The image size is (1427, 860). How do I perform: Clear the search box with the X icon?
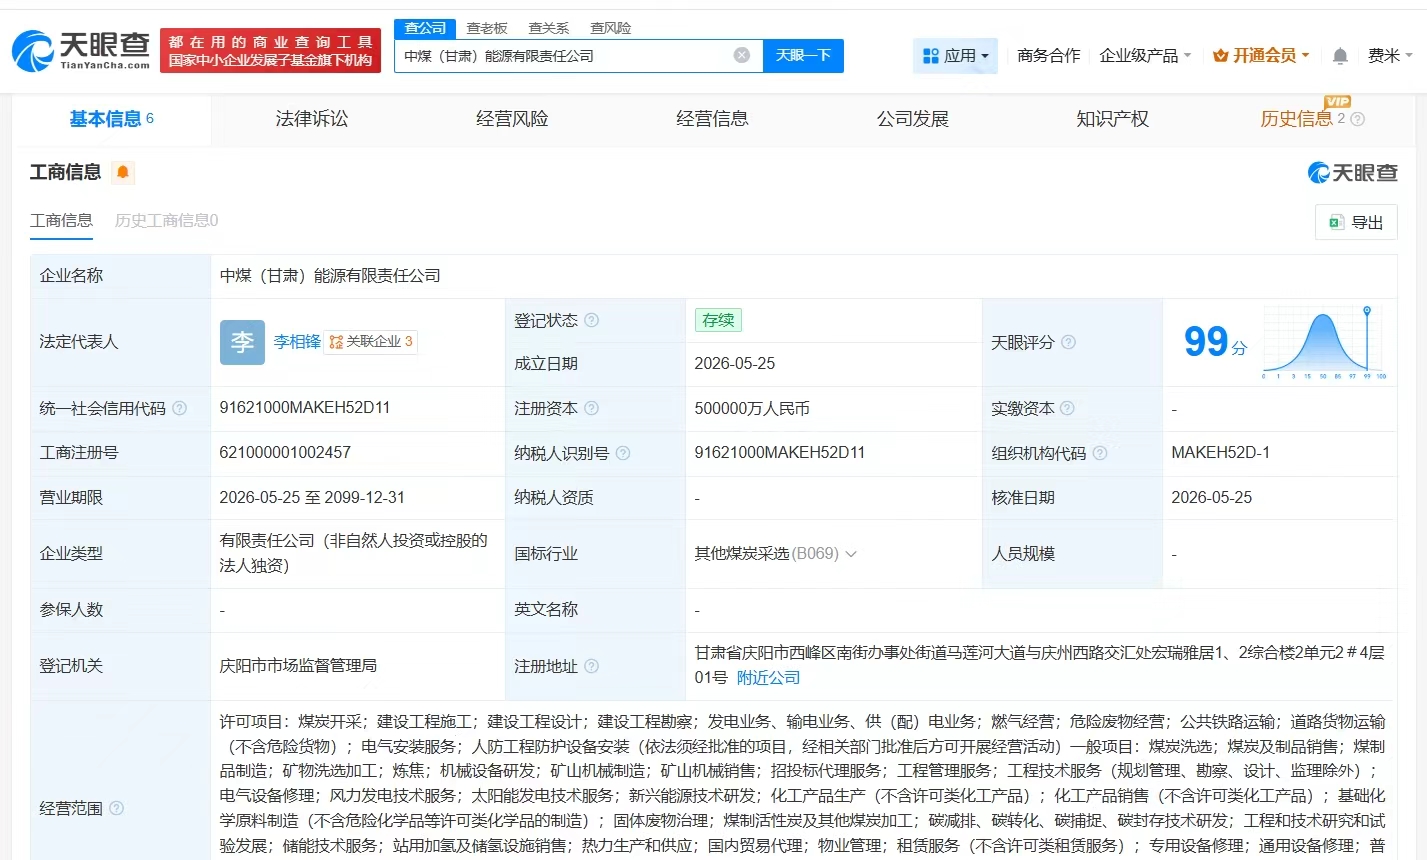[x=742, y=55]
